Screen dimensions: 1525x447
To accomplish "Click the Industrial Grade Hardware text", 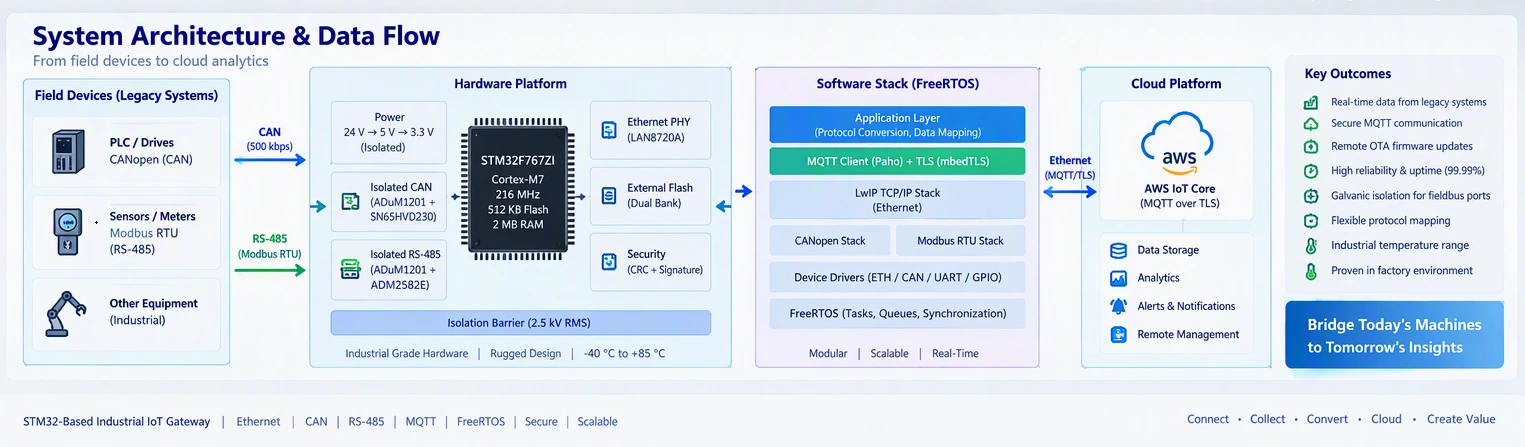I will [x=407, y=353].
